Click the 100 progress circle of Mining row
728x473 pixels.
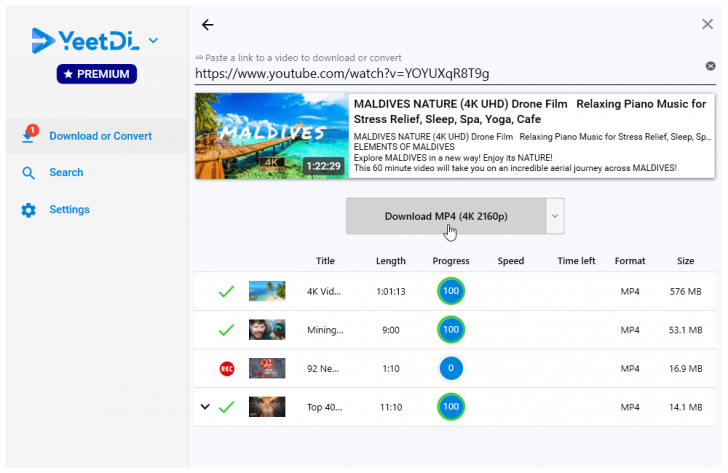pos(451,330)
